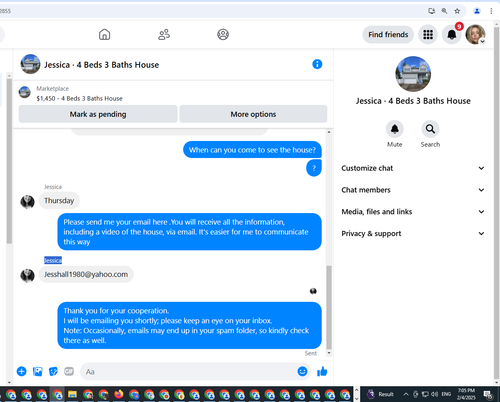Open the Friends icon in top navigation

164,34
